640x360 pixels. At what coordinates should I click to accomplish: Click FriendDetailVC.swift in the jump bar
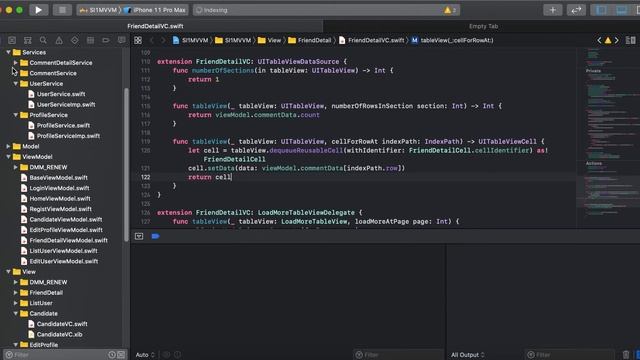coord(371,40)
